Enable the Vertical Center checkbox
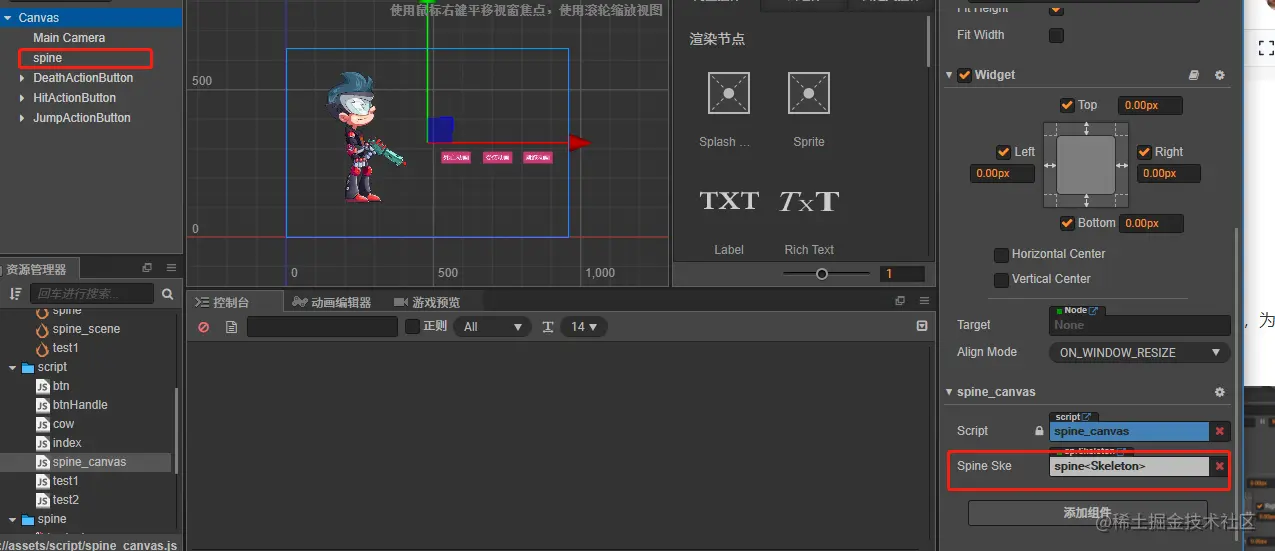 click(1001, 280)
